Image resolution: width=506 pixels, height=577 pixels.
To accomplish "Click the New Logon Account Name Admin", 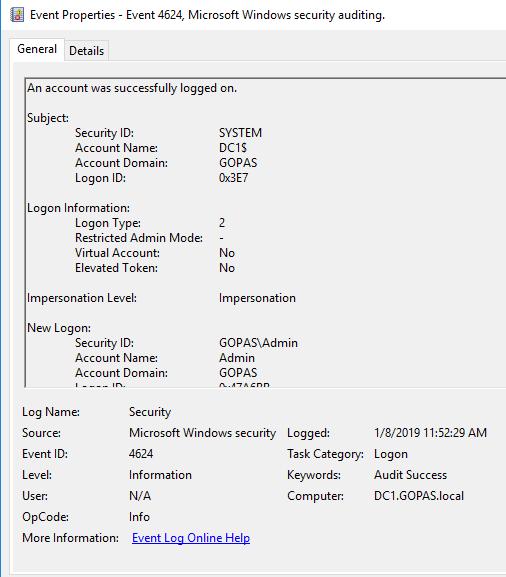I will (237, 358).
